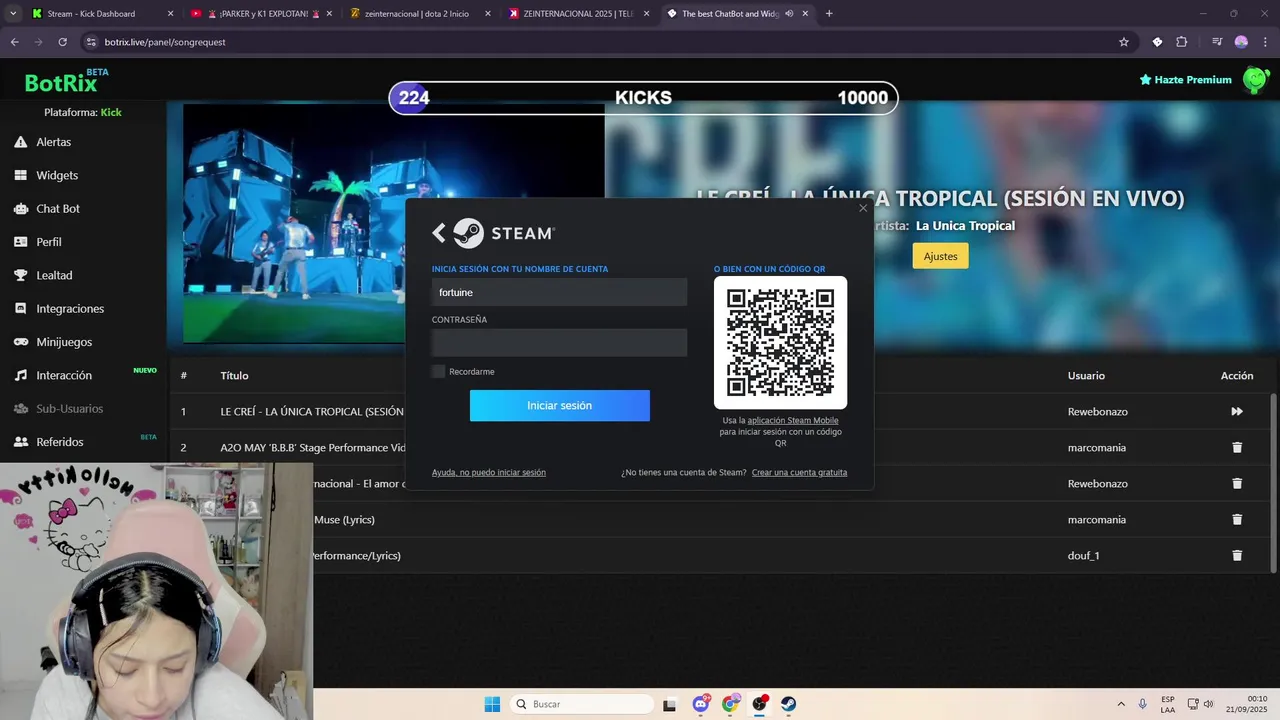Click 'Crear una cuenta gratuita' link
The image size is (1280, 720).
click(799, 472)
